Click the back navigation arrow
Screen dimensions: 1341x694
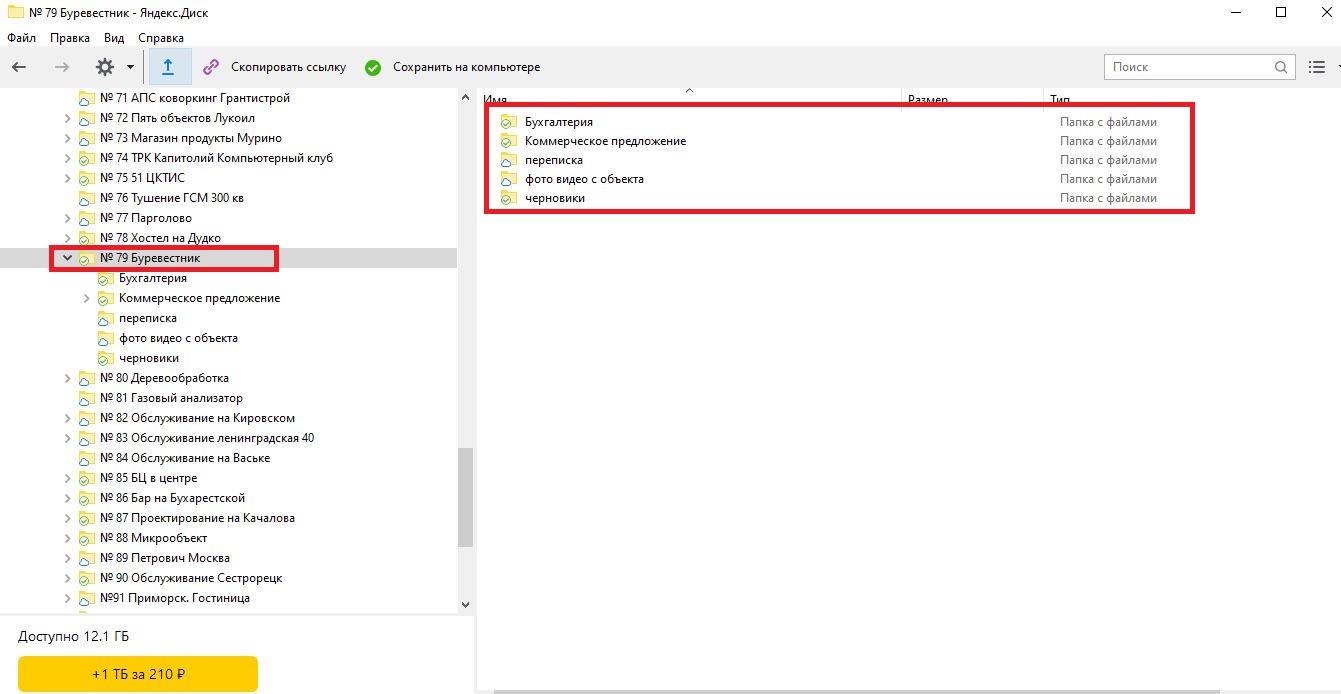[x=19, y=67]
